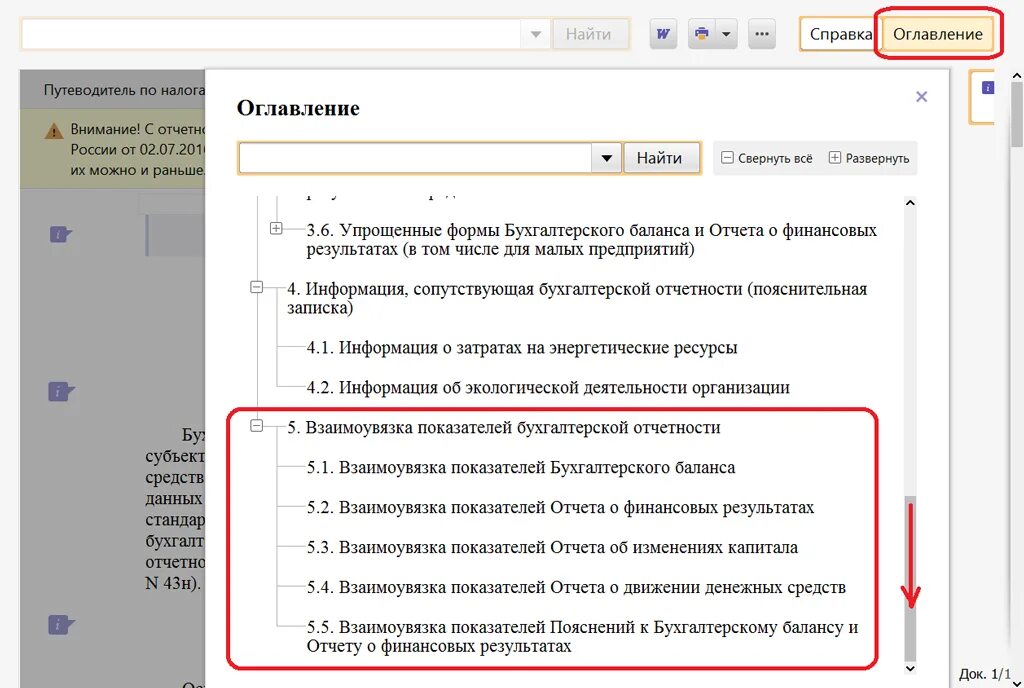Open top search history dropdown

point(536,34)
